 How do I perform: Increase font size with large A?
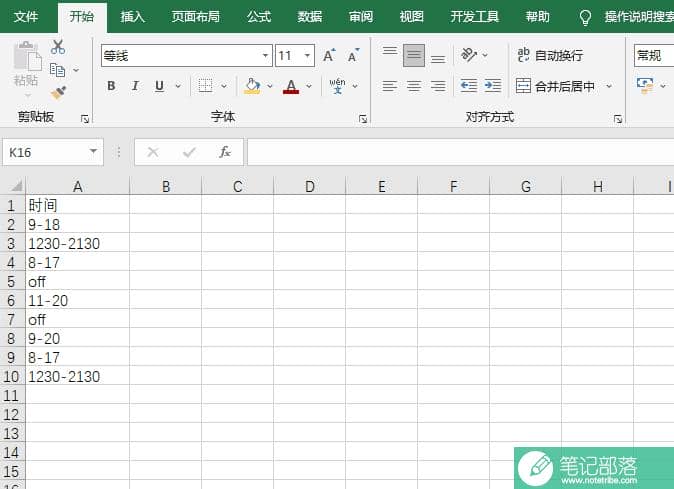(x=329, y=55)
